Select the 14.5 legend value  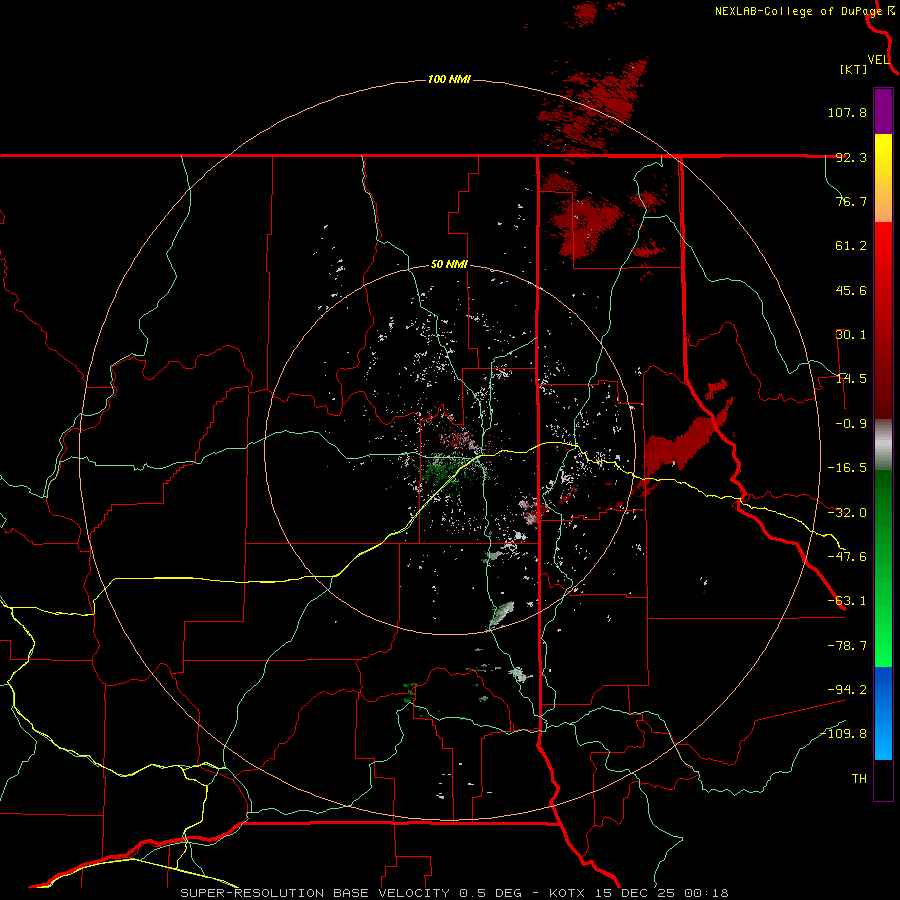[x=851, y=379]
